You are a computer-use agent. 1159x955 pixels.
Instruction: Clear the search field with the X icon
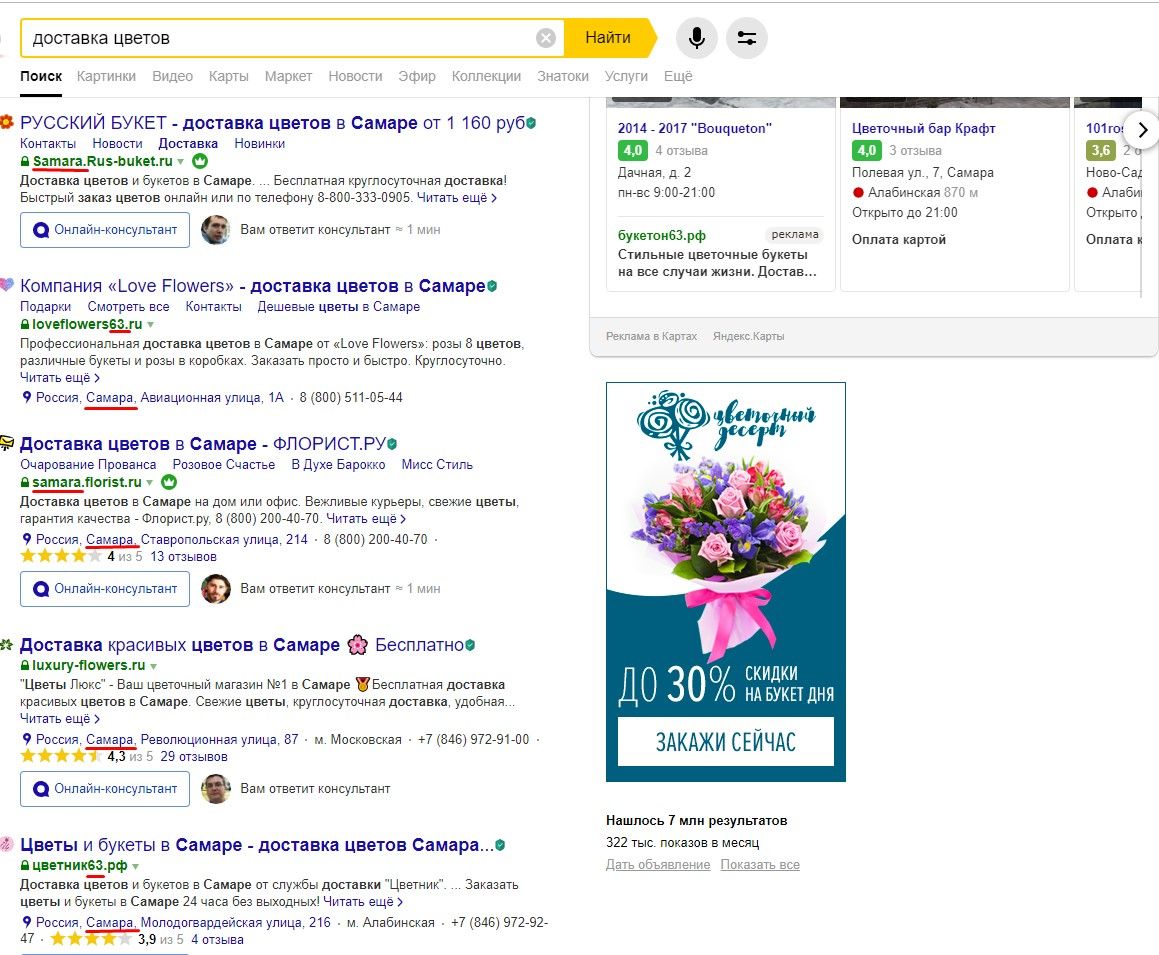(x=545, y=38)
